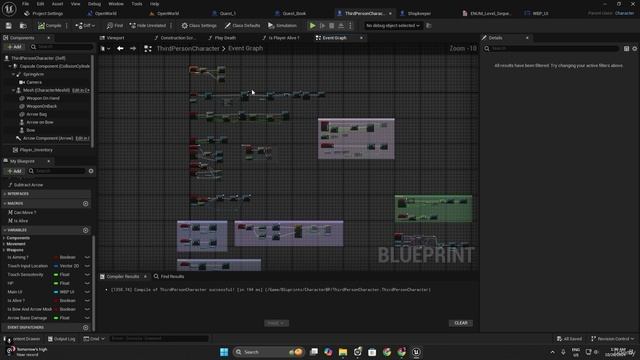
Task: Select the Bow component
Action: point(27,130)
